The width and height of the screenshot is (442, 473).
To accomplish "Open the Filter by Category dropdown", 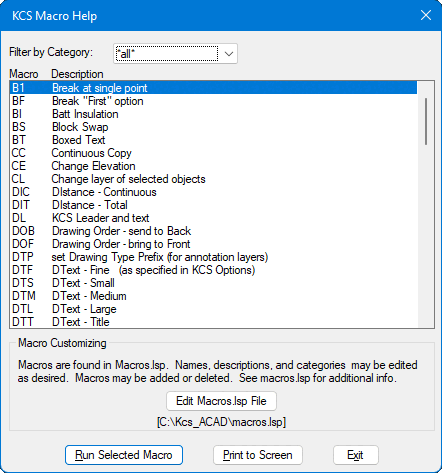I will (175, 54).
